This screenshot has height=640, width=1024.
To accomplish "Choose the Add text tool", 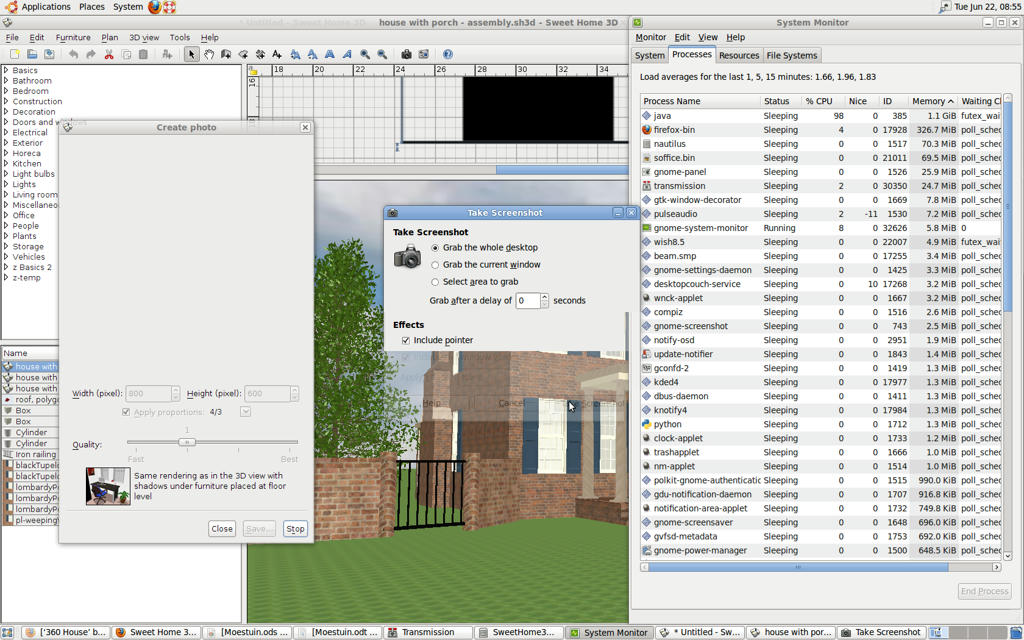I will [277, 54].
